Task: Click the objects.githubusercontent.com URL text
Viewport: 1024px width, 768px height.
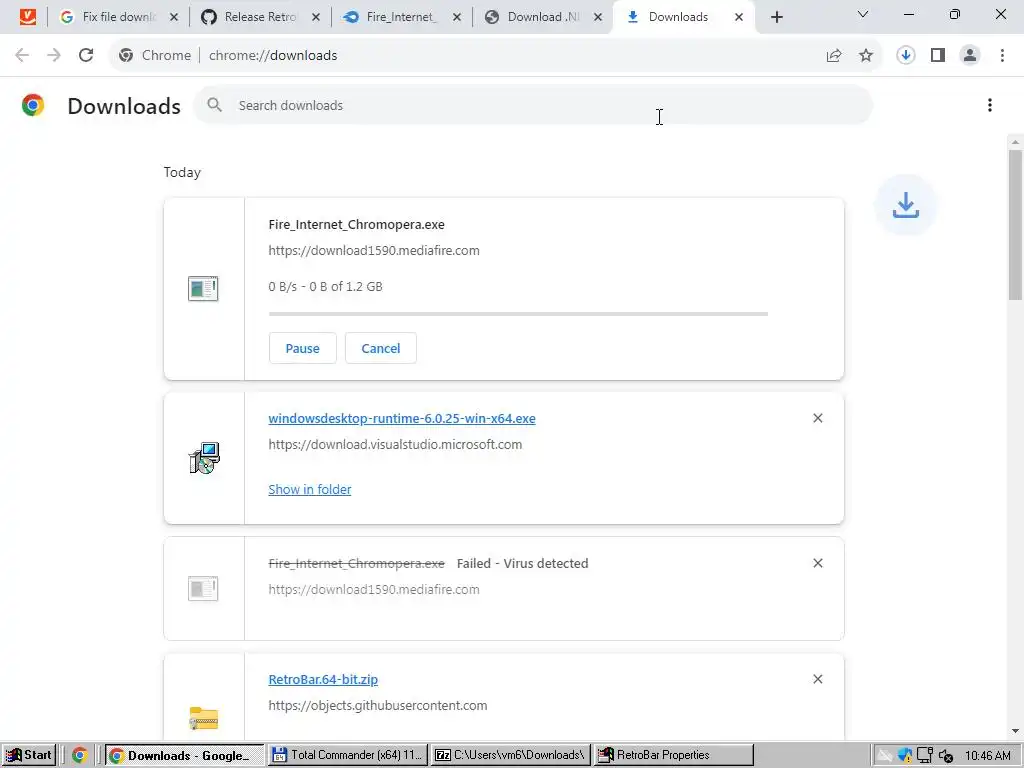Action: coord(377,705)
